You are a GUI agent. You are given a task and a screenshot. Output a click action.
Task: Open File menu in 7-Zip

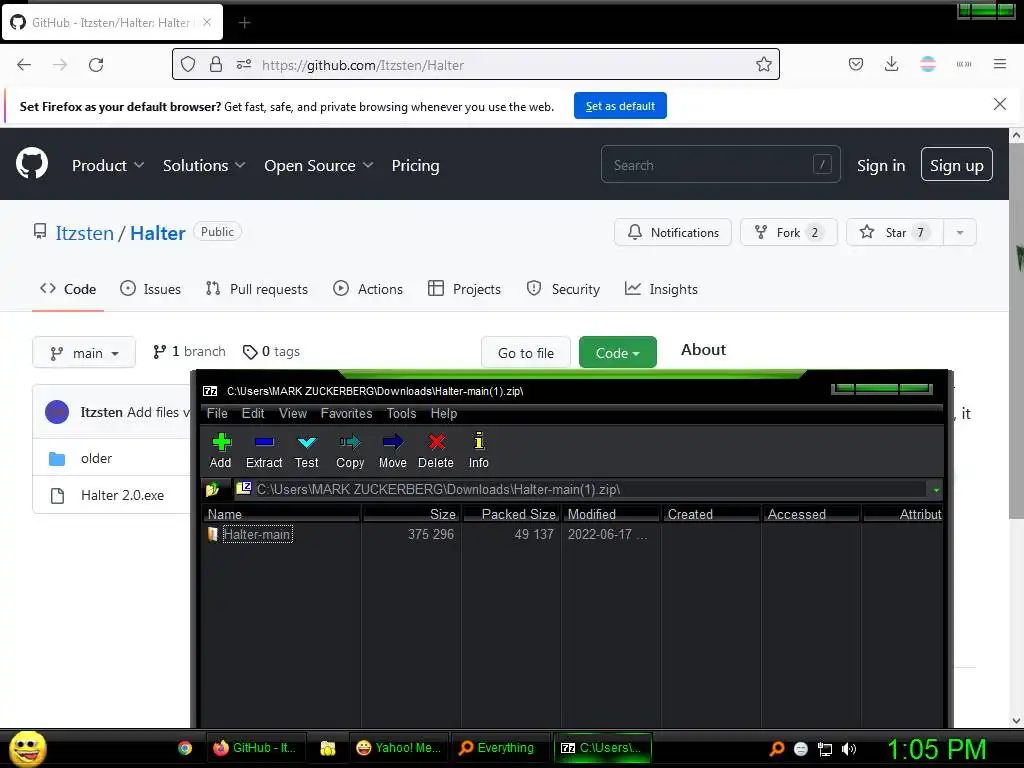pos(217,413)
